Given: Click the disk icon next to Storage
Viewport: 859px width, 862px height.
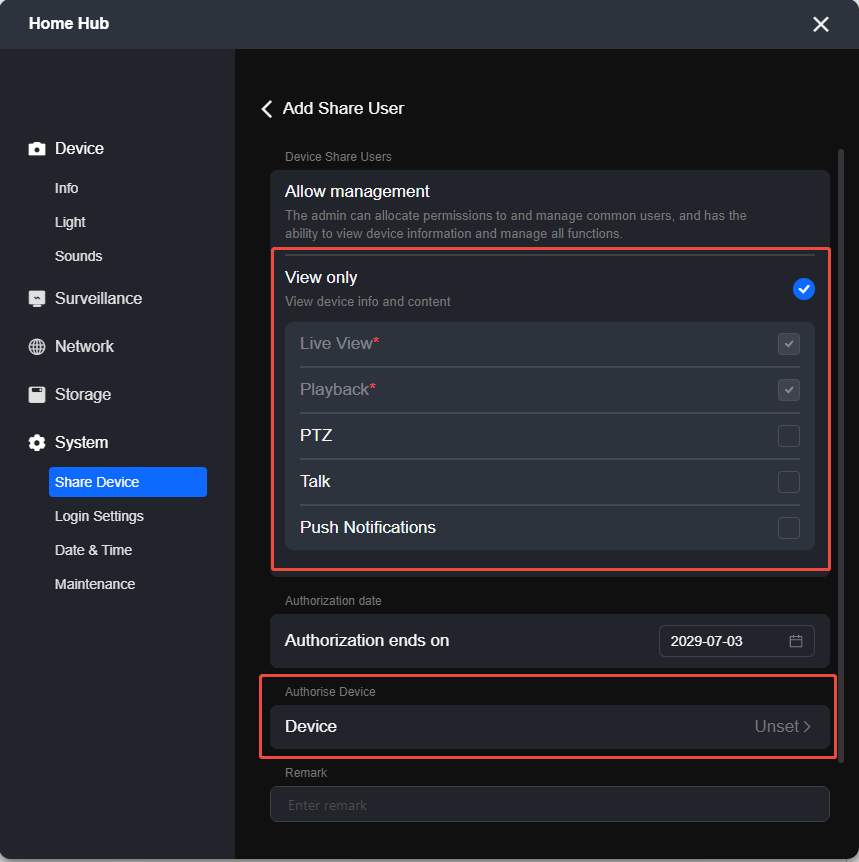Looking at the screenshot, I should tap(37, 395).
